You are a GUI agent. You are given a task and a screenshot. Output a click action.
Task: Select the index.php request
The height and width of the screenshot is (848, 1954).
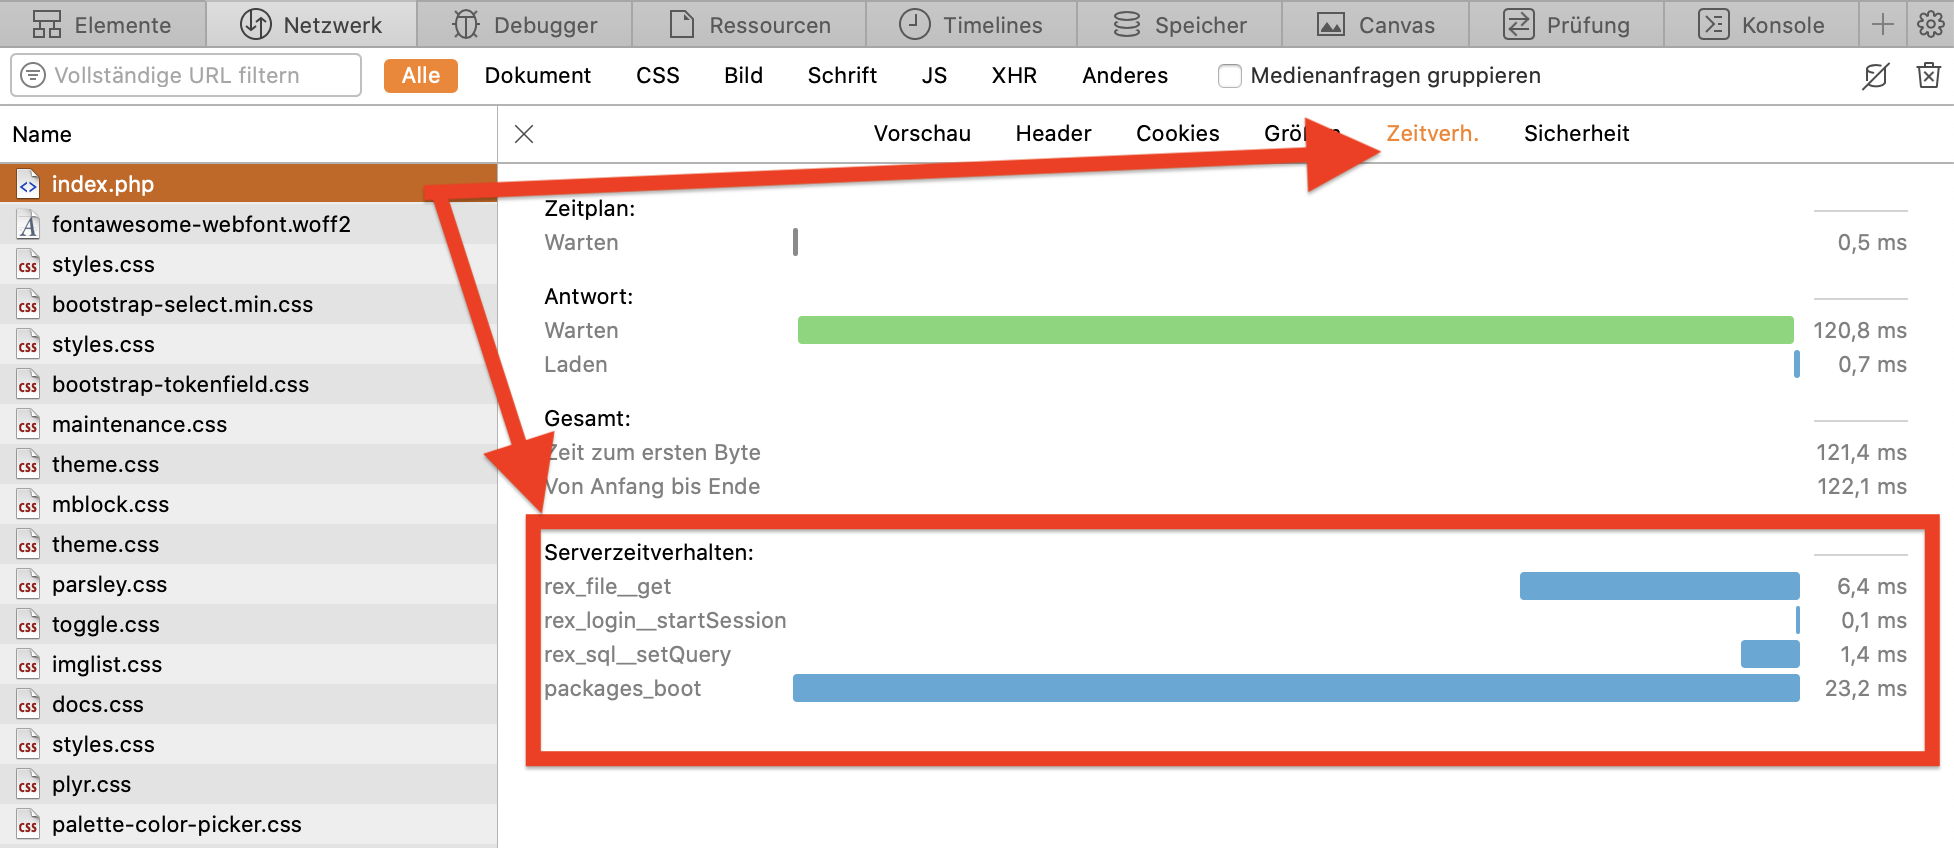[x=248, y=184]
